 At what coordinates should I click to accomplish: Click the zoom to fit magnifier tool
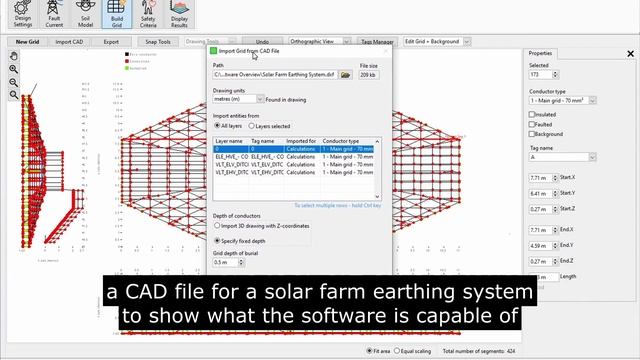click(13, 95)
